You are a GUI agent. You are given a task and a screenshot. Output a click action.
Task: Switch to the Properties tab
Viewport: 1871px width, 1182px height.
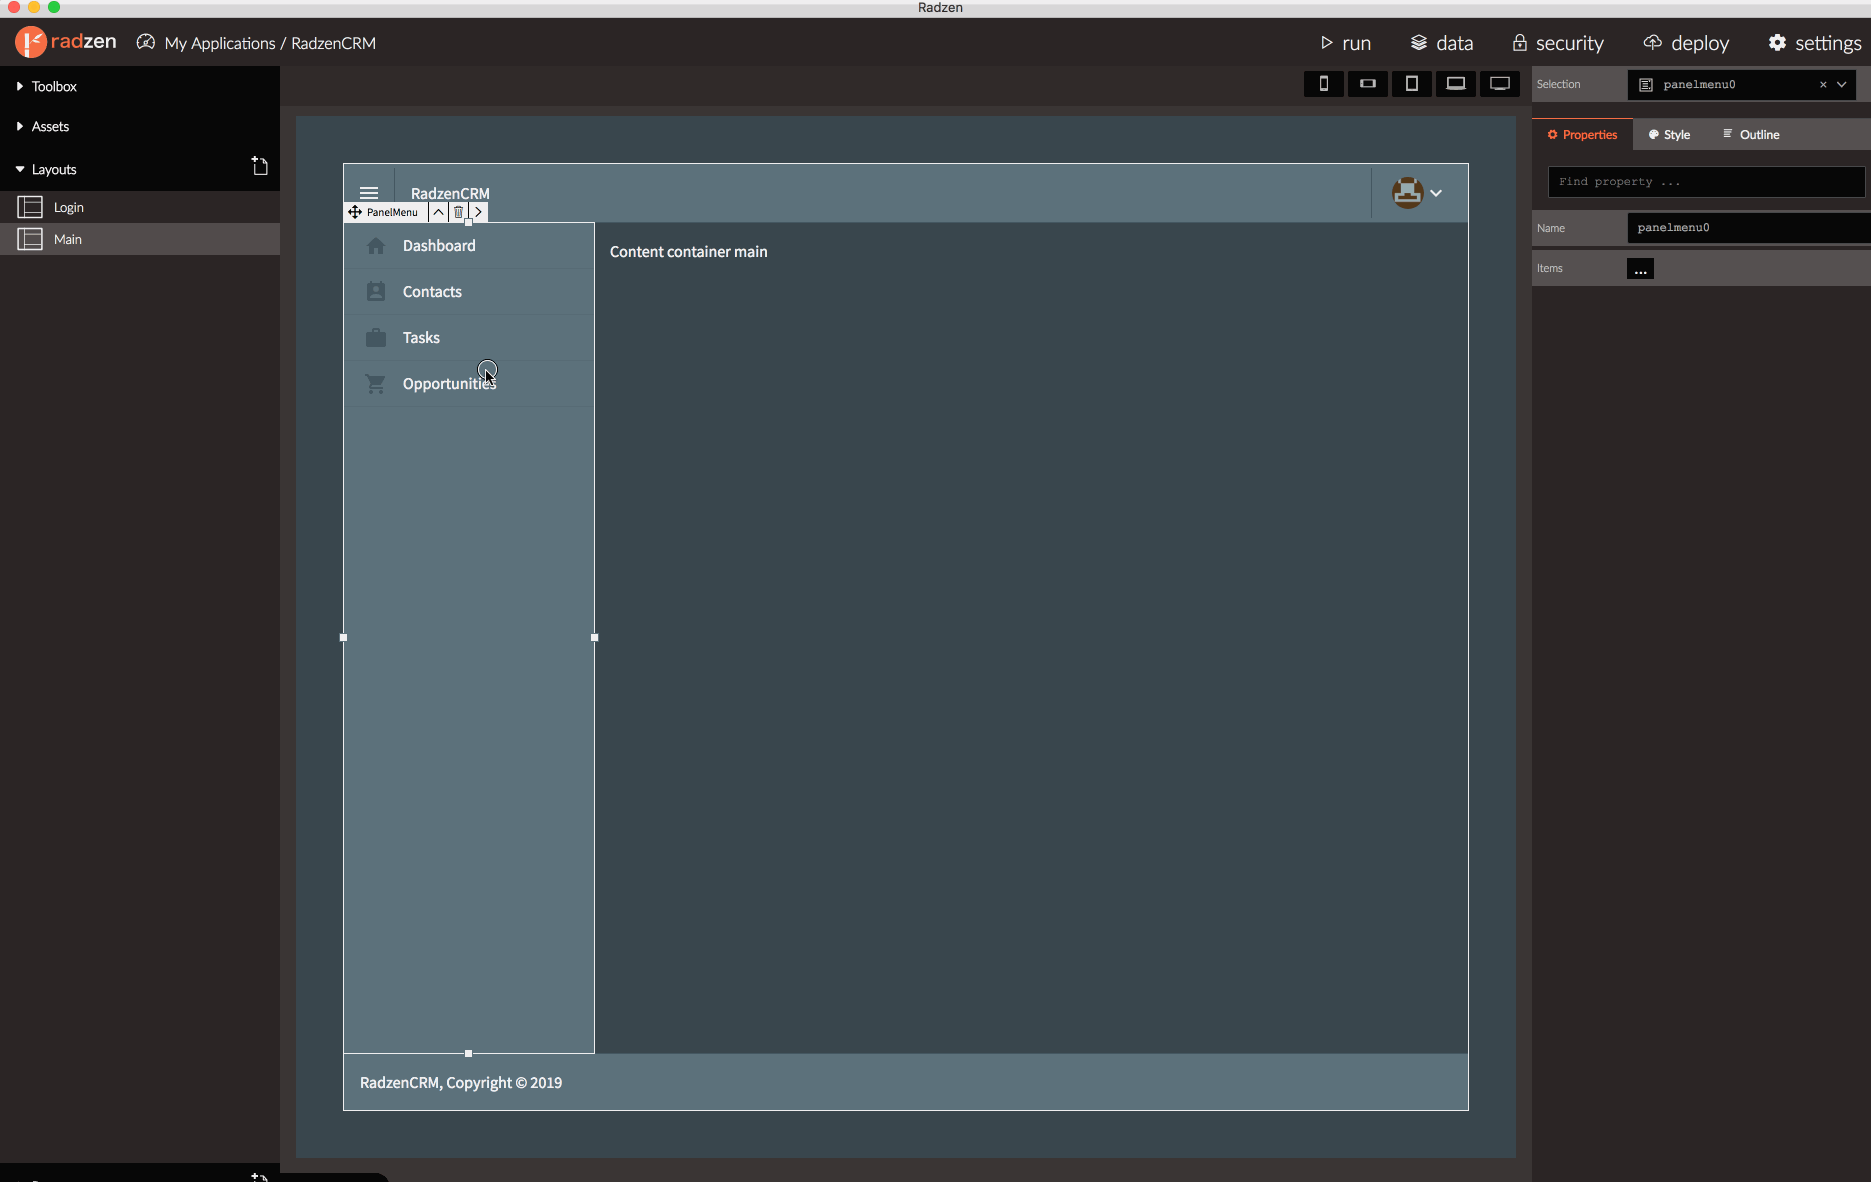coord(1582,135)
